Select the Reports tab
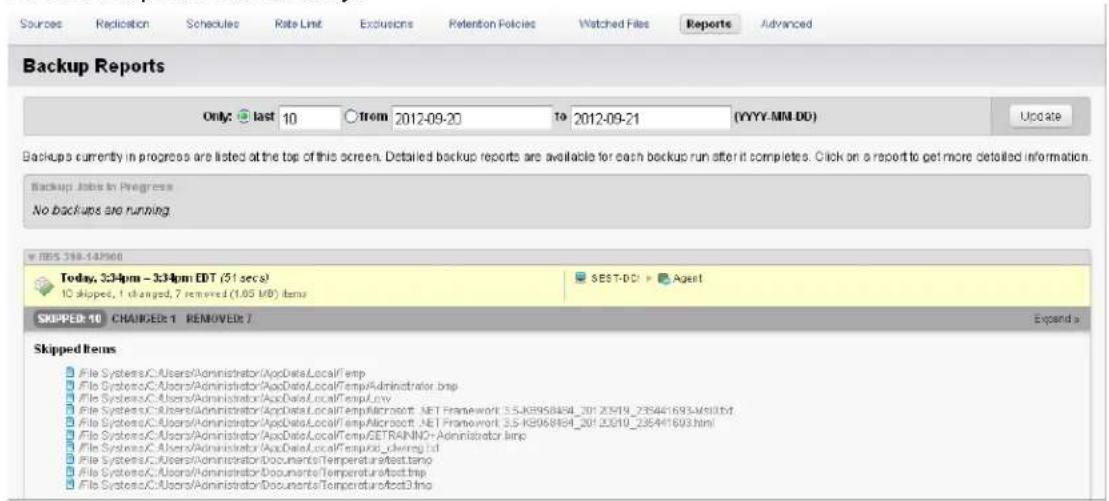 709,24
